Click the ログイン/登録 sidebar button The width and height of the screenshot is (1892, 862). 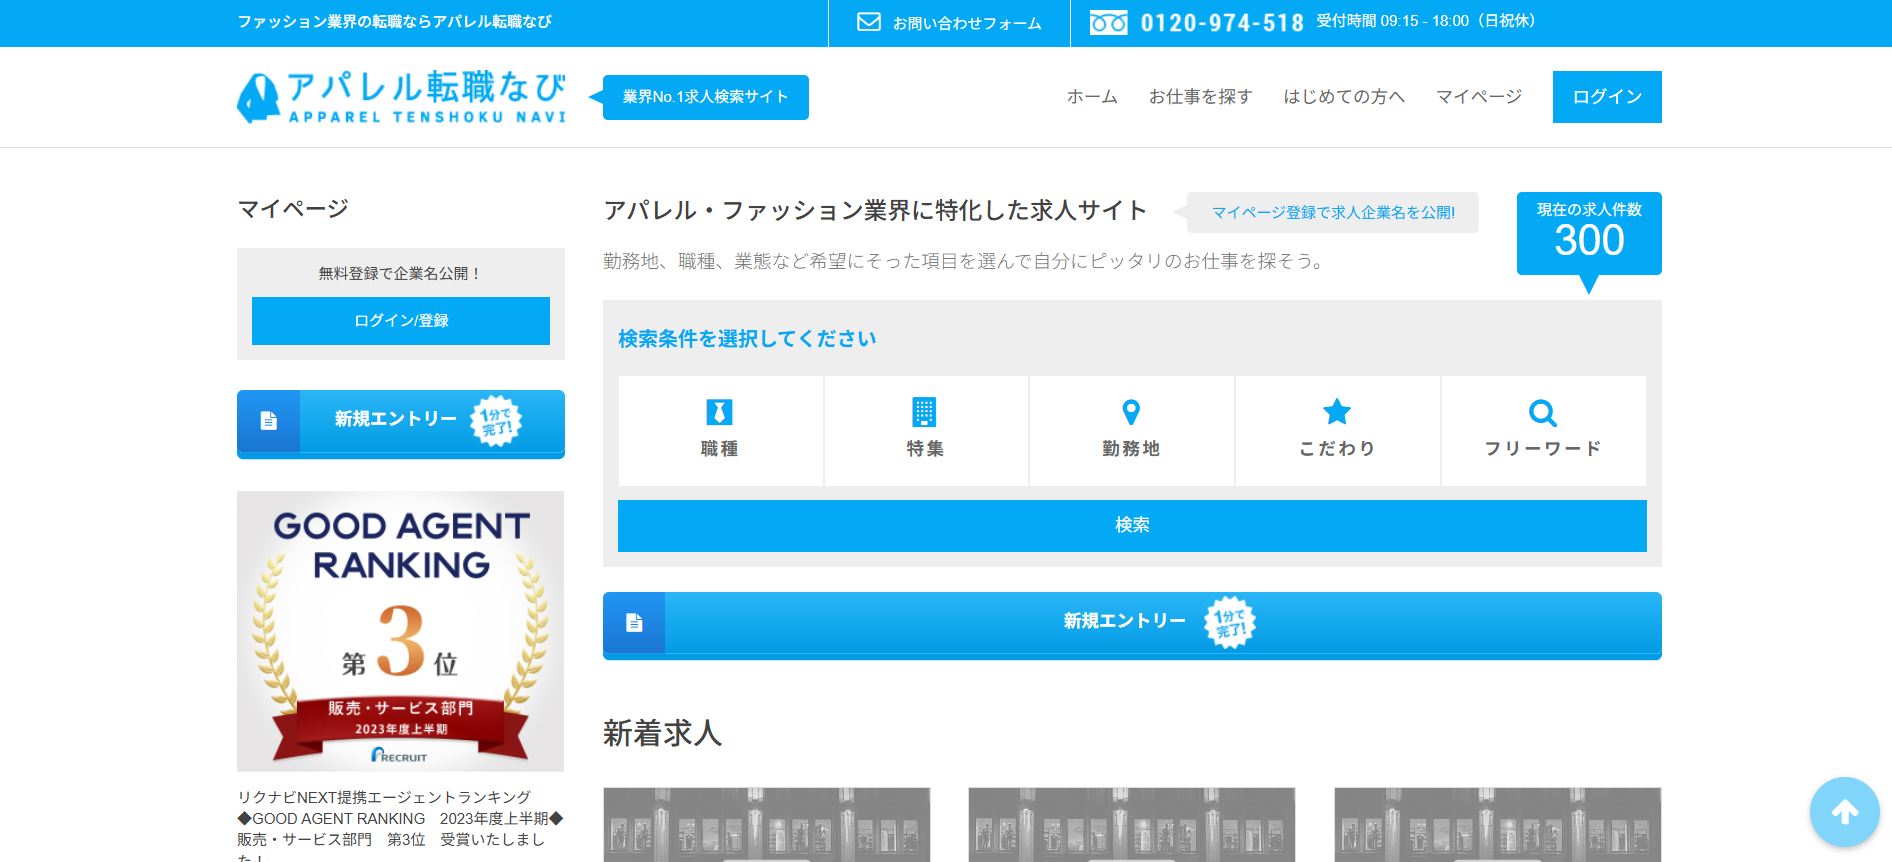401,321
